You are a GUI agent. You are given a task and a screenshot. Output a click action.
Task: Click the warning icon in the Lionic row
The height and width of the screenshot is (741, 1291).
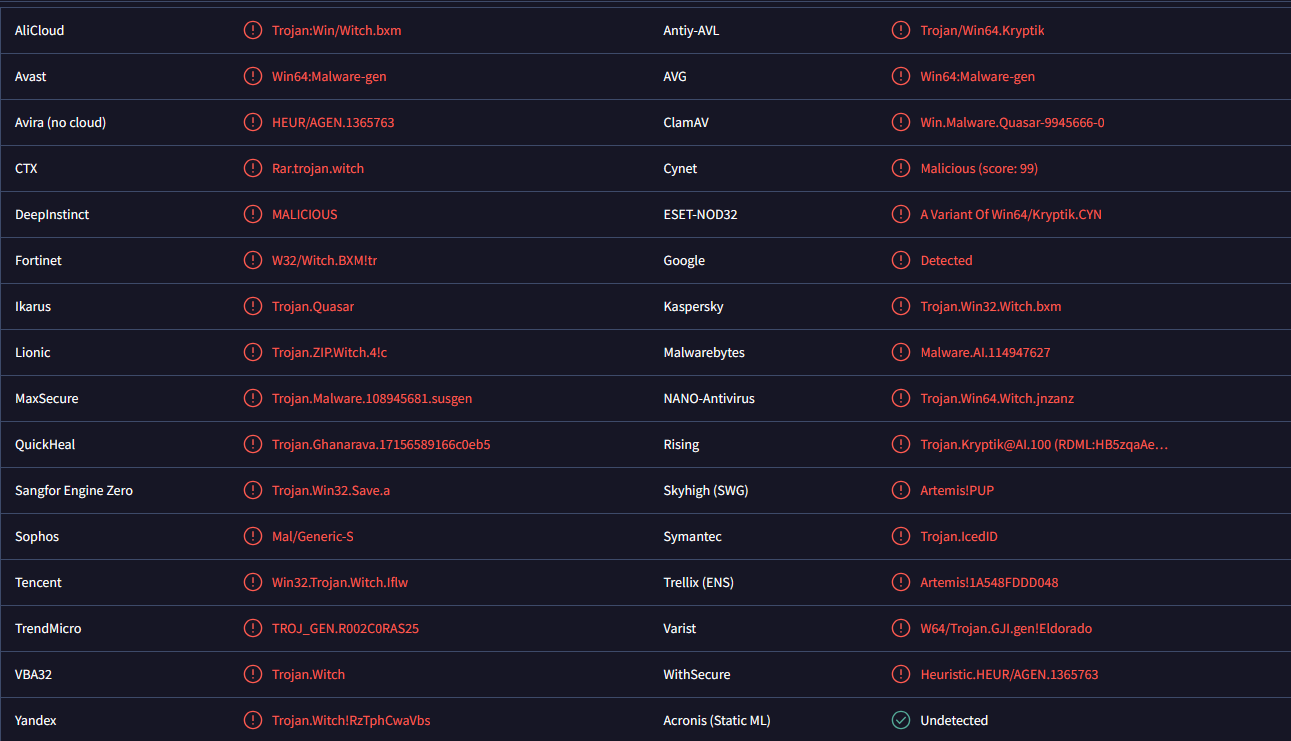(253, 352)
